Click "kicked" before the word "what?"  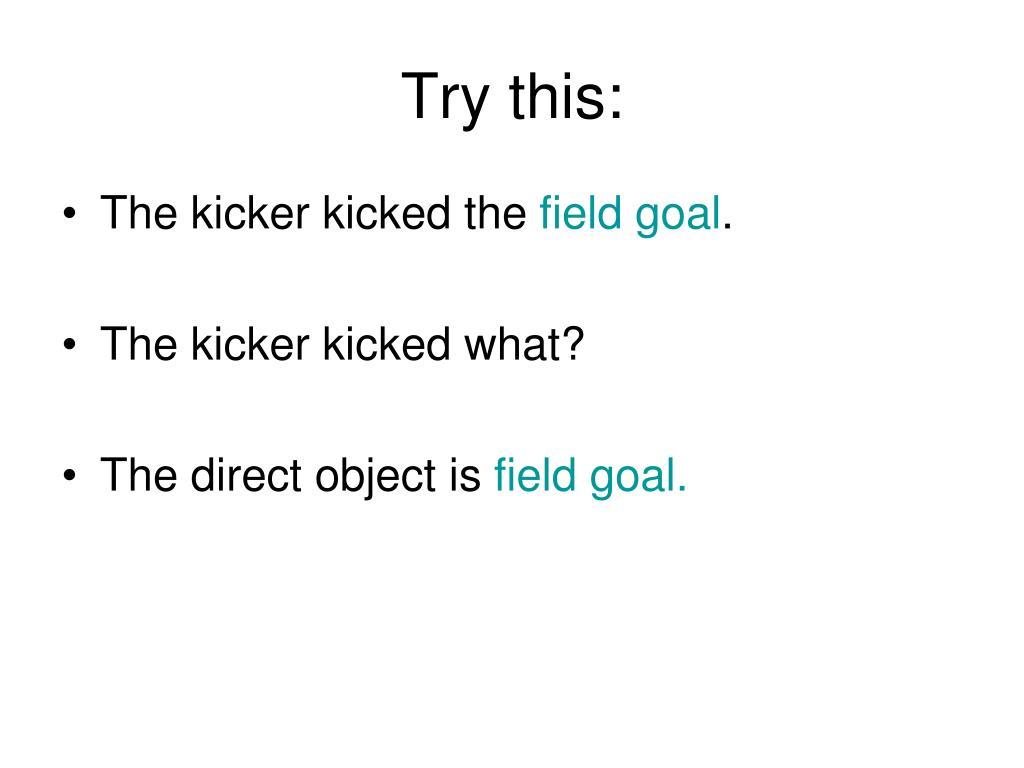click(x=387, y=344)
